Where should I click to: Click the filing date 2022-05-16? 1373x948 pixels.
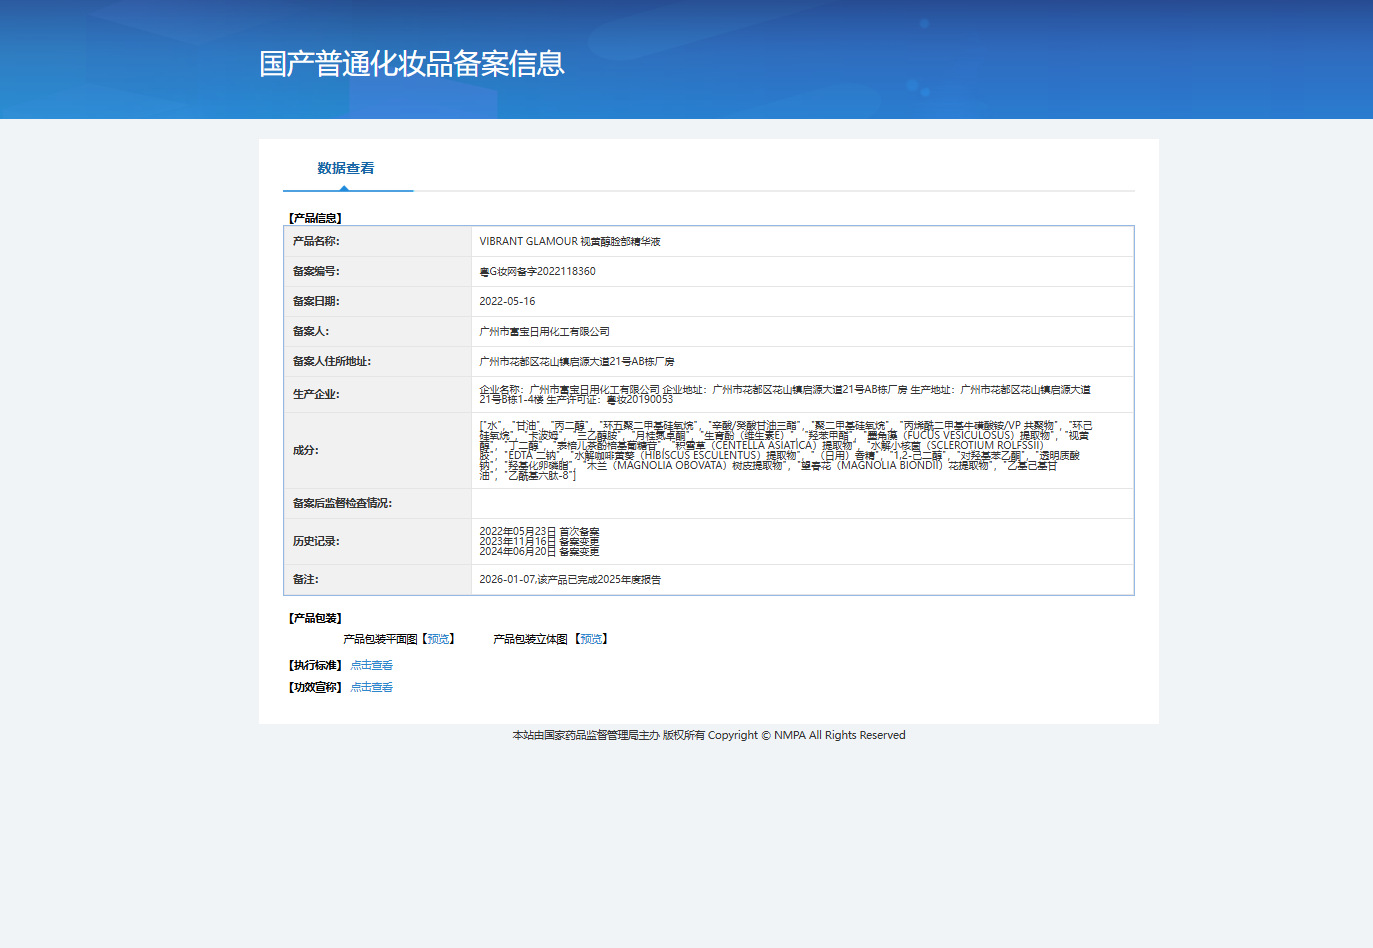507,301
